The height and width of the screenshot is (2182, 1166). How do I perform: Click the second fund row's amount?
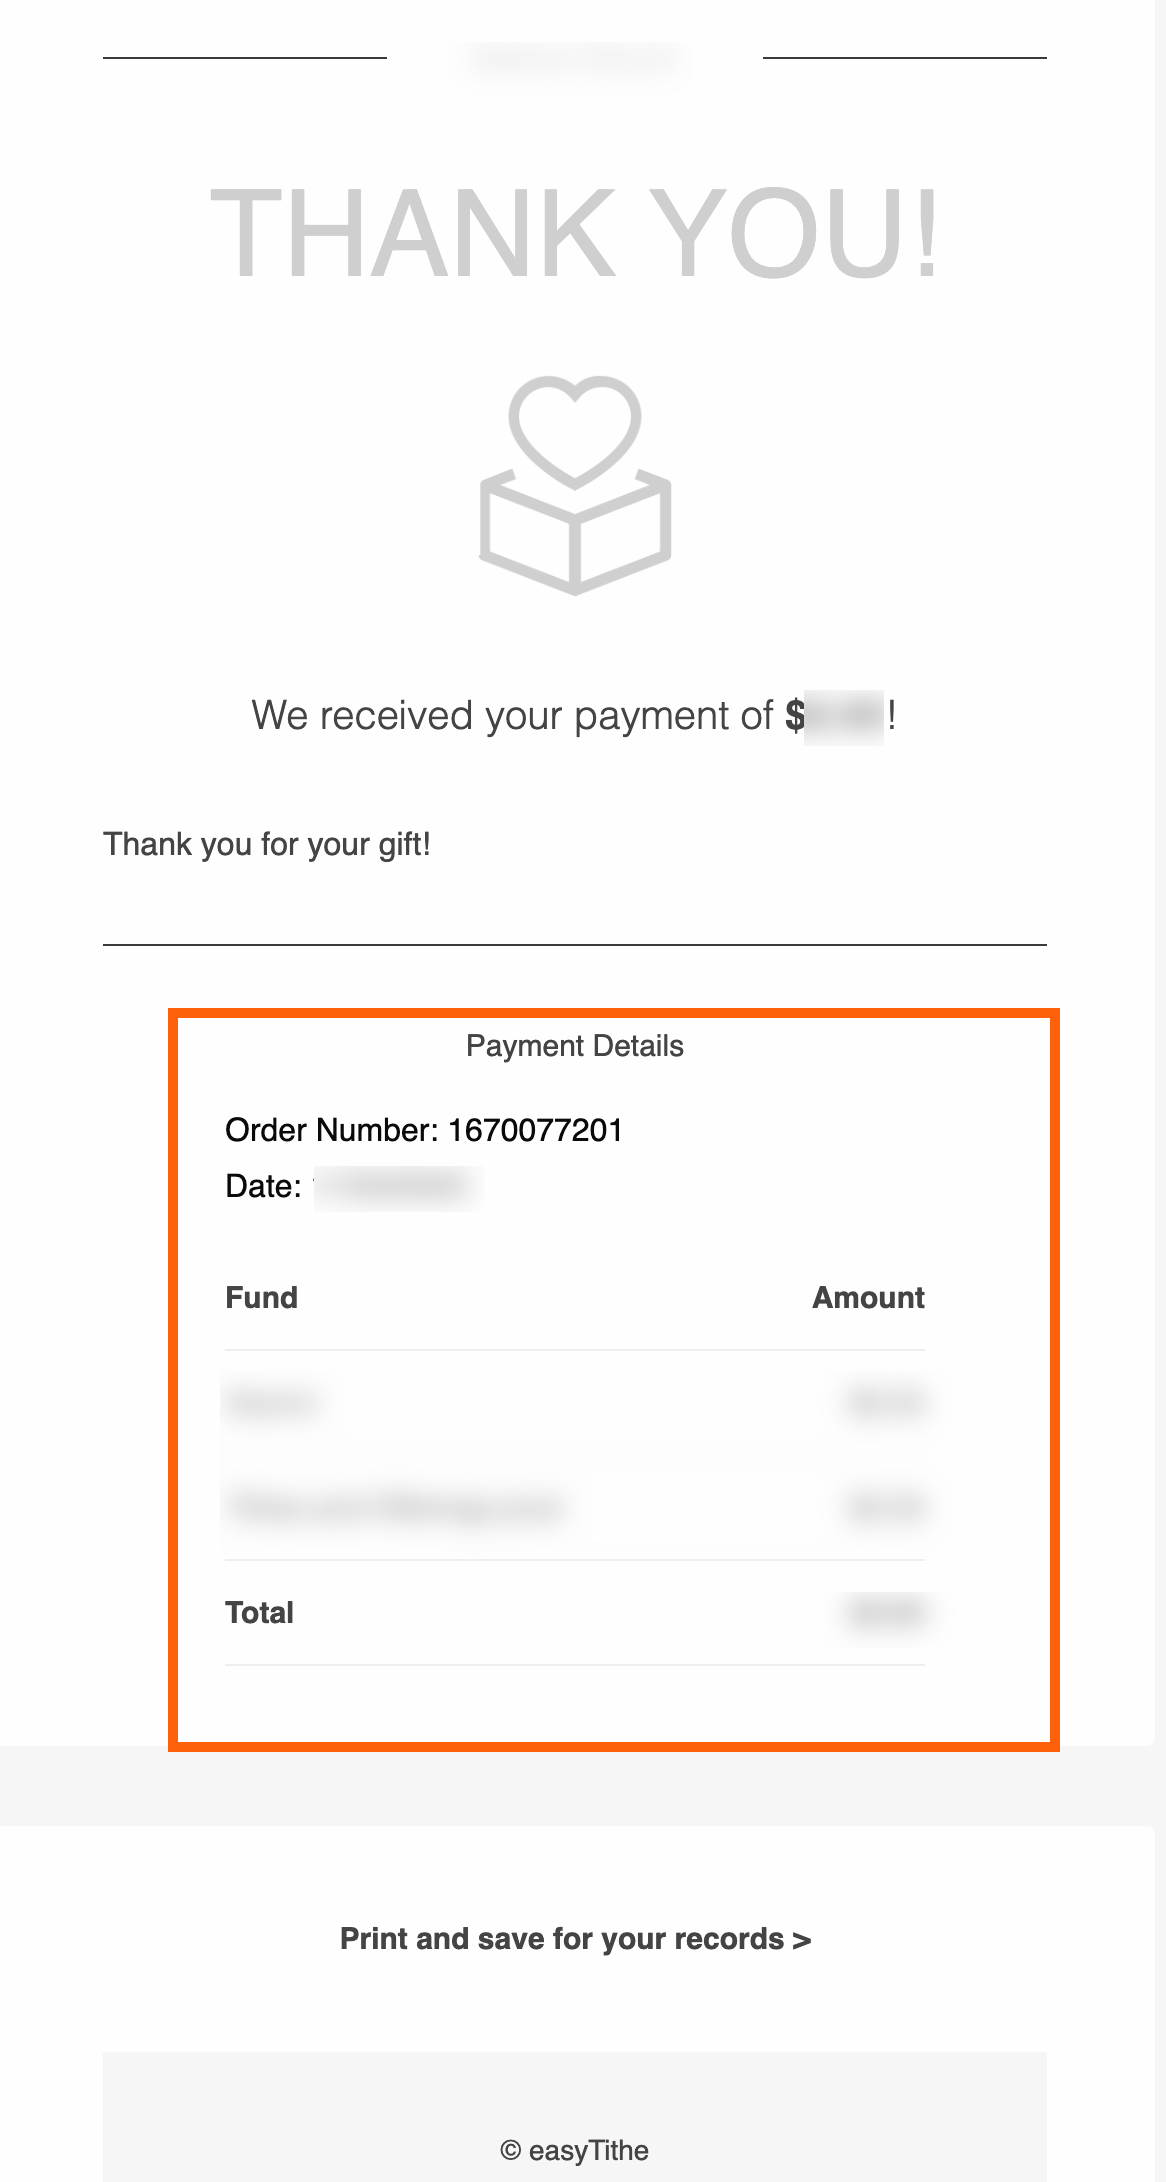[884, 1507]
